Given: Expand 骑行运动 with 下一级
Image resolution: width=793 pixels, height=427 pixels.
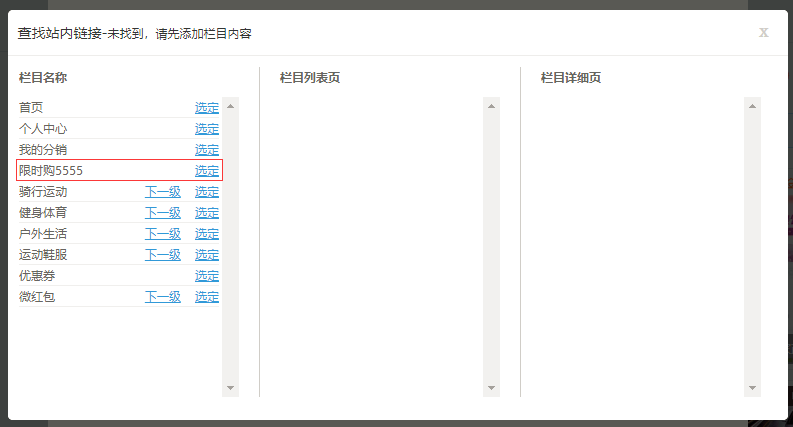Looking at the screenshot, I should pos(163,192).
